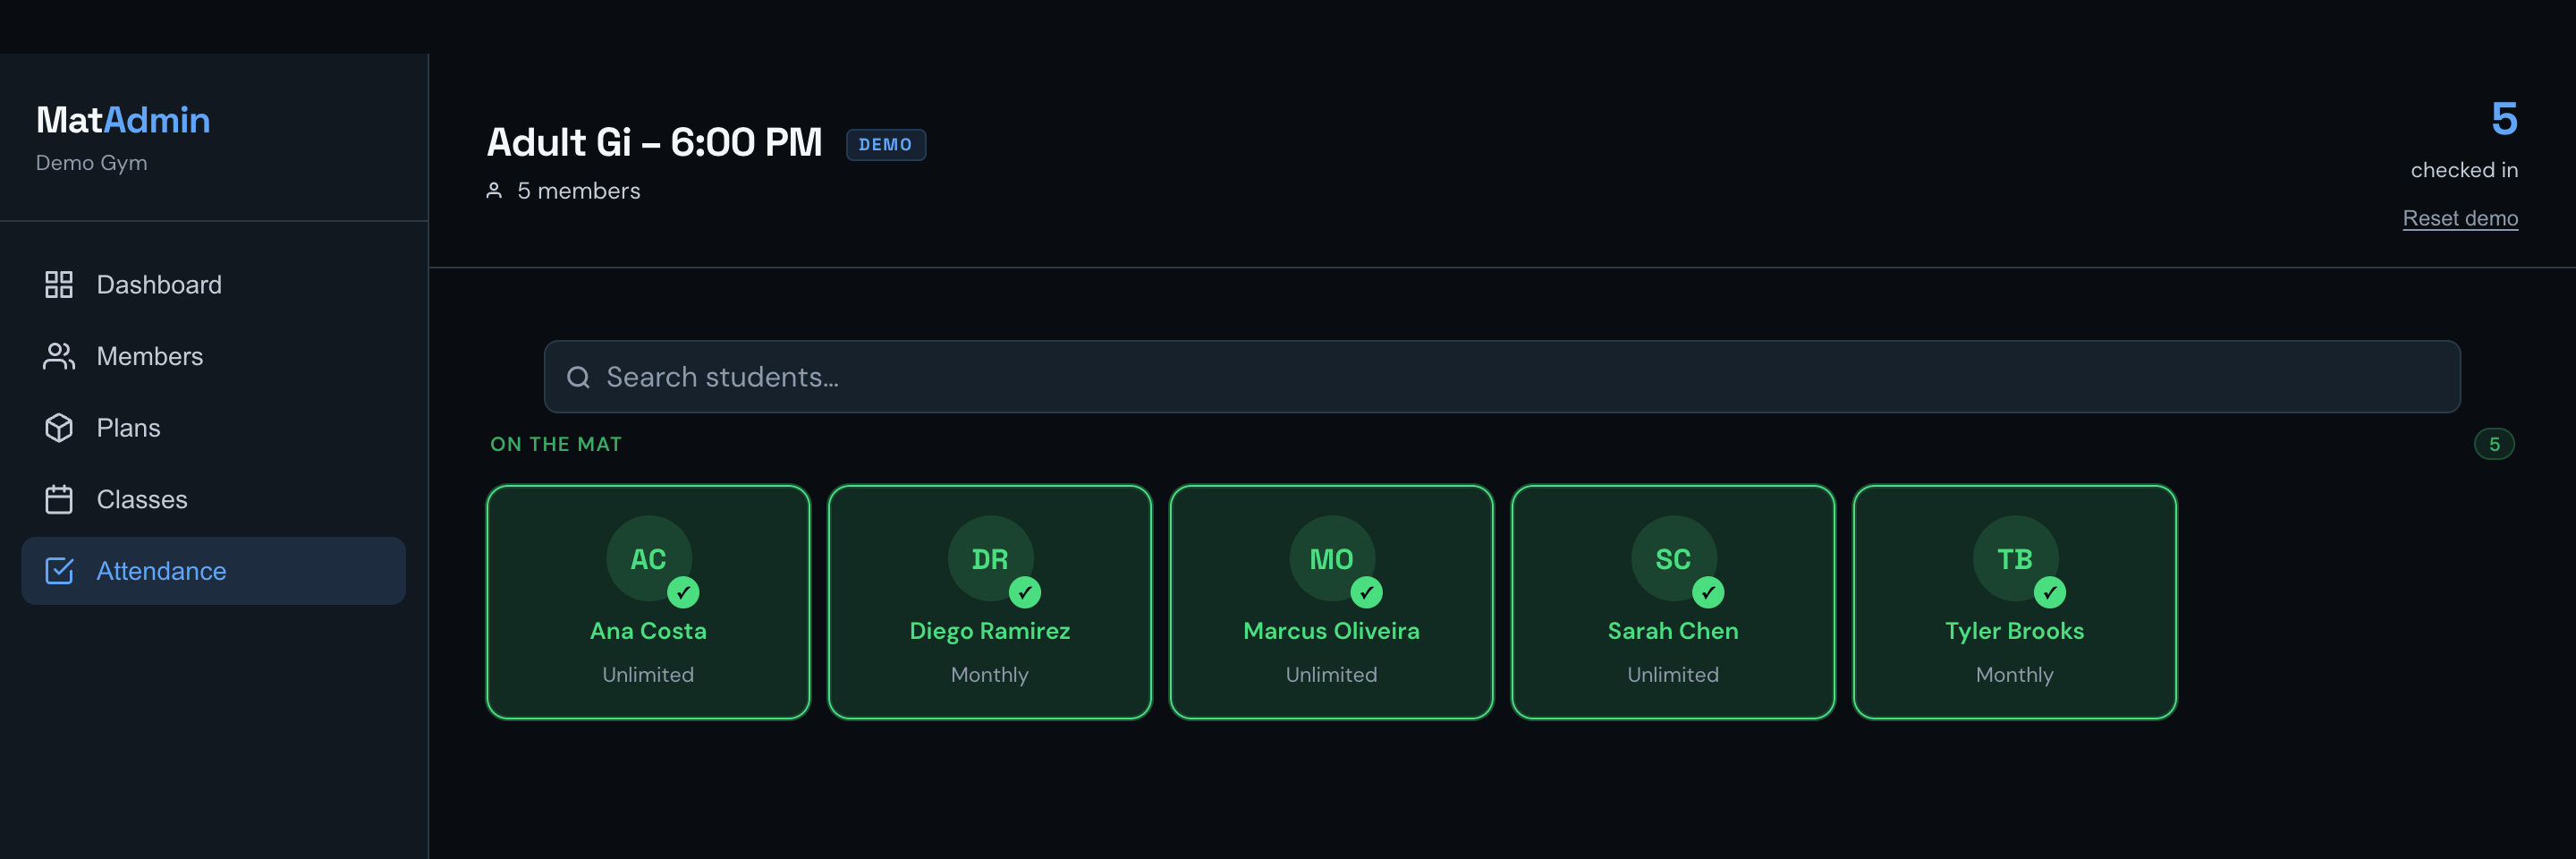Click the DEMO badge
Image resolution: width=2576 pixels, height=859 pixels.
click(x=886, y=145)
